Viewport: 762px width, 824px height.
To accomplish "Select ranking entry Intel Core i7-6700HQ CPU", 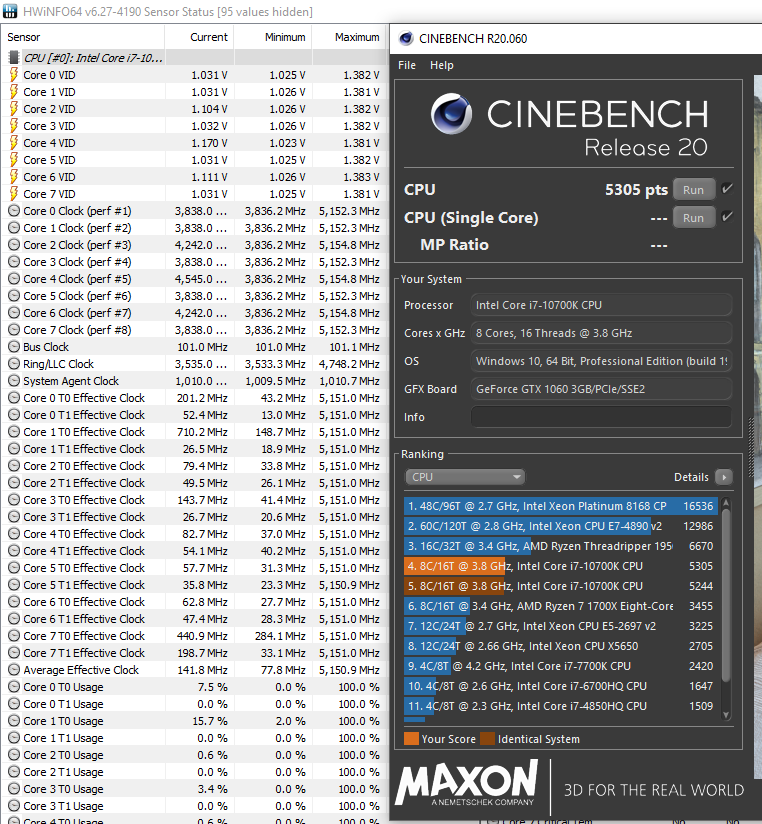I will [x=561, y=686].
